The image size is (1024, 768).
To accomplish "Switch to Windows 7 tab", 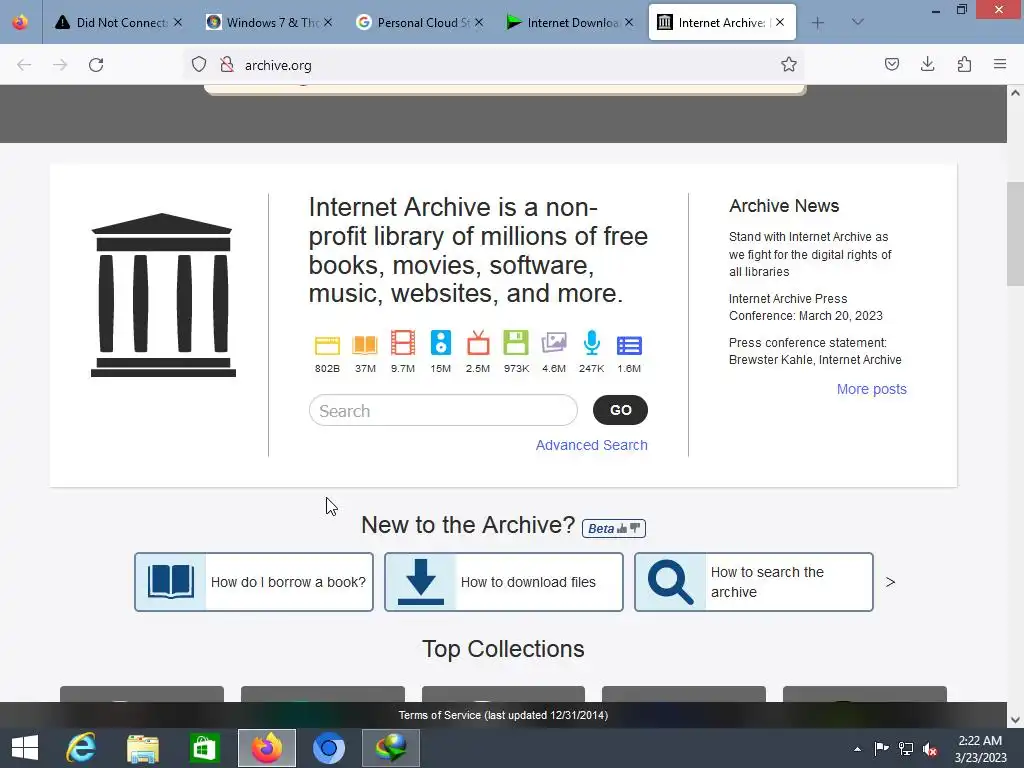I will (x=270, y=23).
